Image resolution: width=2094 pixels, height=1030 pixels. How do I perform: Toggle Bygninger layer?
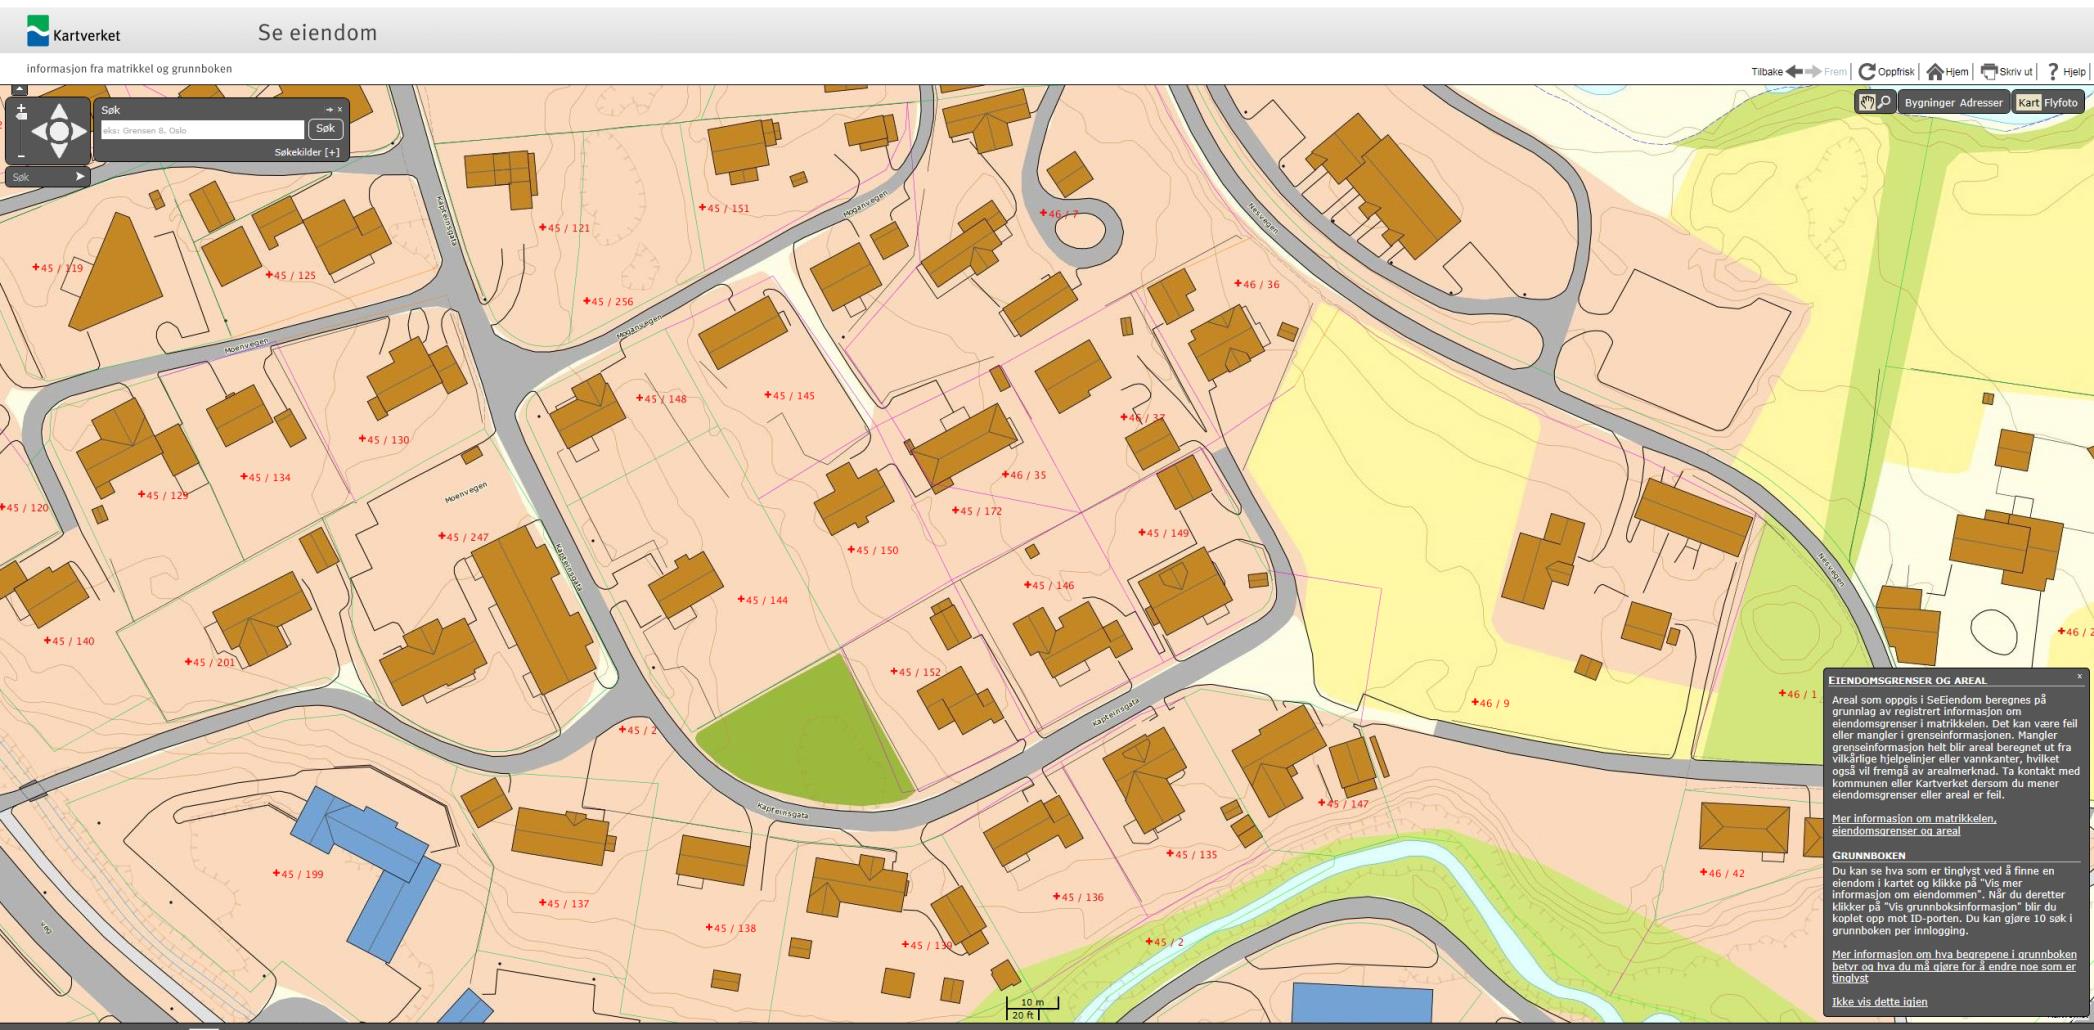[1929, 103]
